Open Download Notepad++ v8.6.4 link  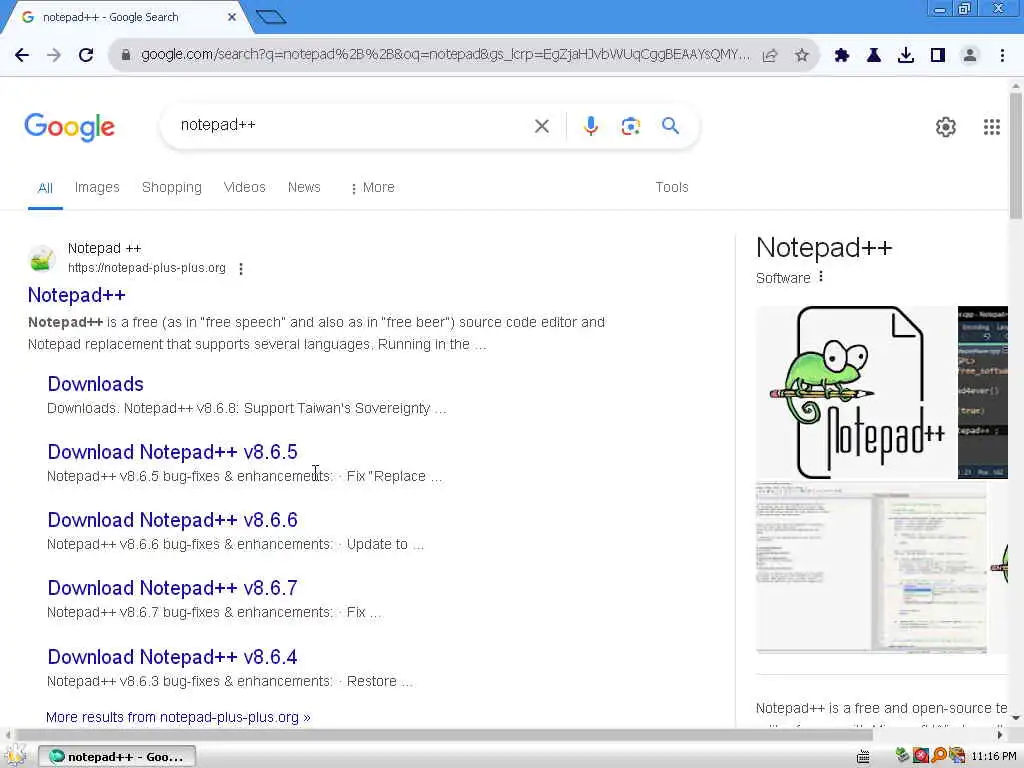172,657
